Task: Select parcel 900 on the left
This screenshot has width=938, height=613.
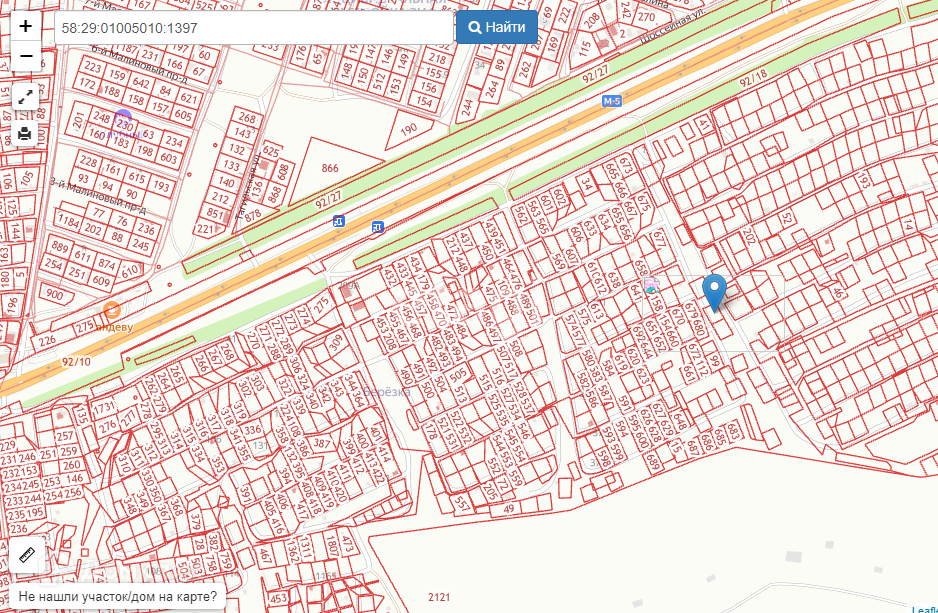Action: pyautogui.click(x=54, y=294)
